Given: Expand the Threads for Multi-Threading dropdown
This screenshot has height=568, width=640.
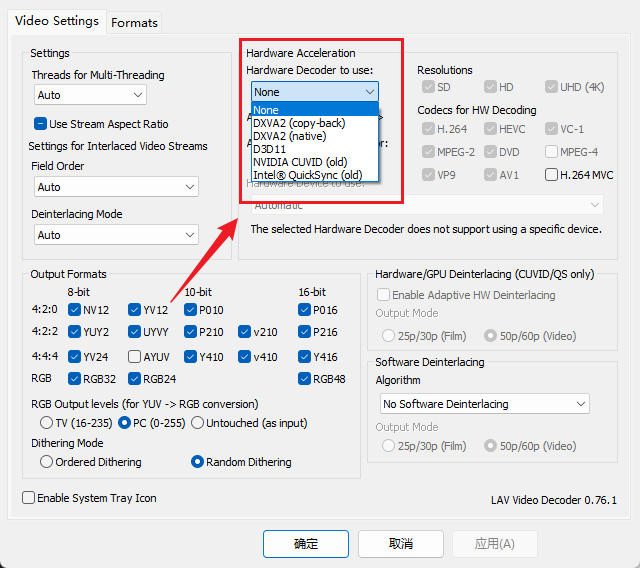Looking at the screenshot, I should (x=89, y=95).
